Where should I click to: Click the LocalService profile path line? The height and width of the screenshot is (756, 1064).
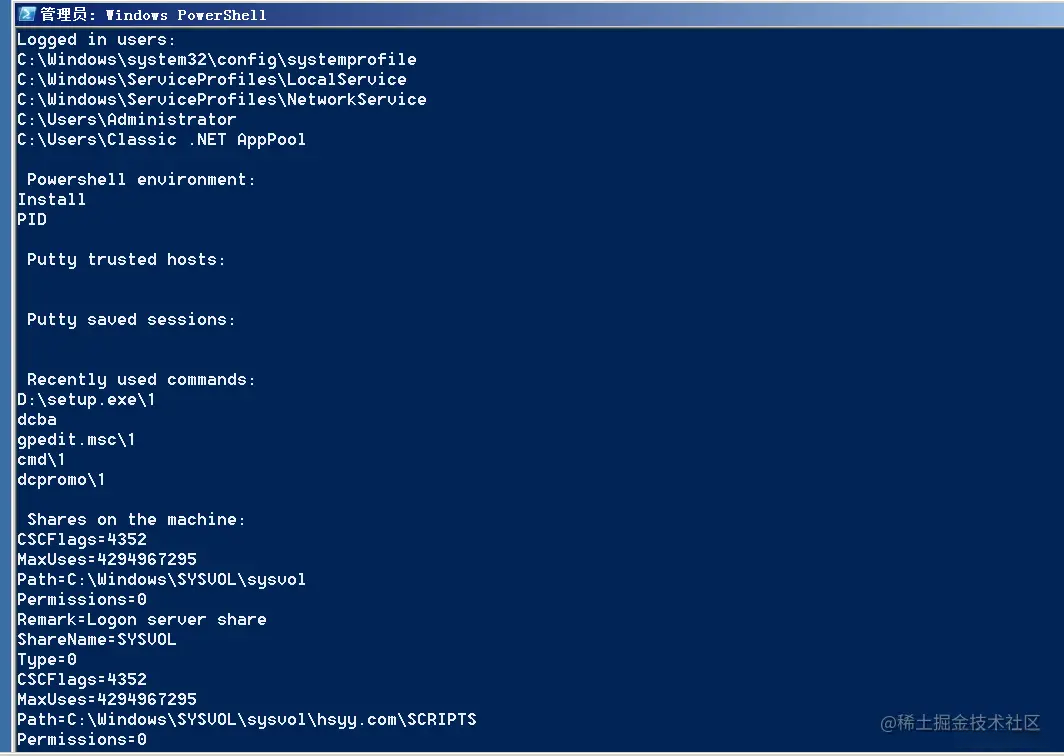click(211, 80)
